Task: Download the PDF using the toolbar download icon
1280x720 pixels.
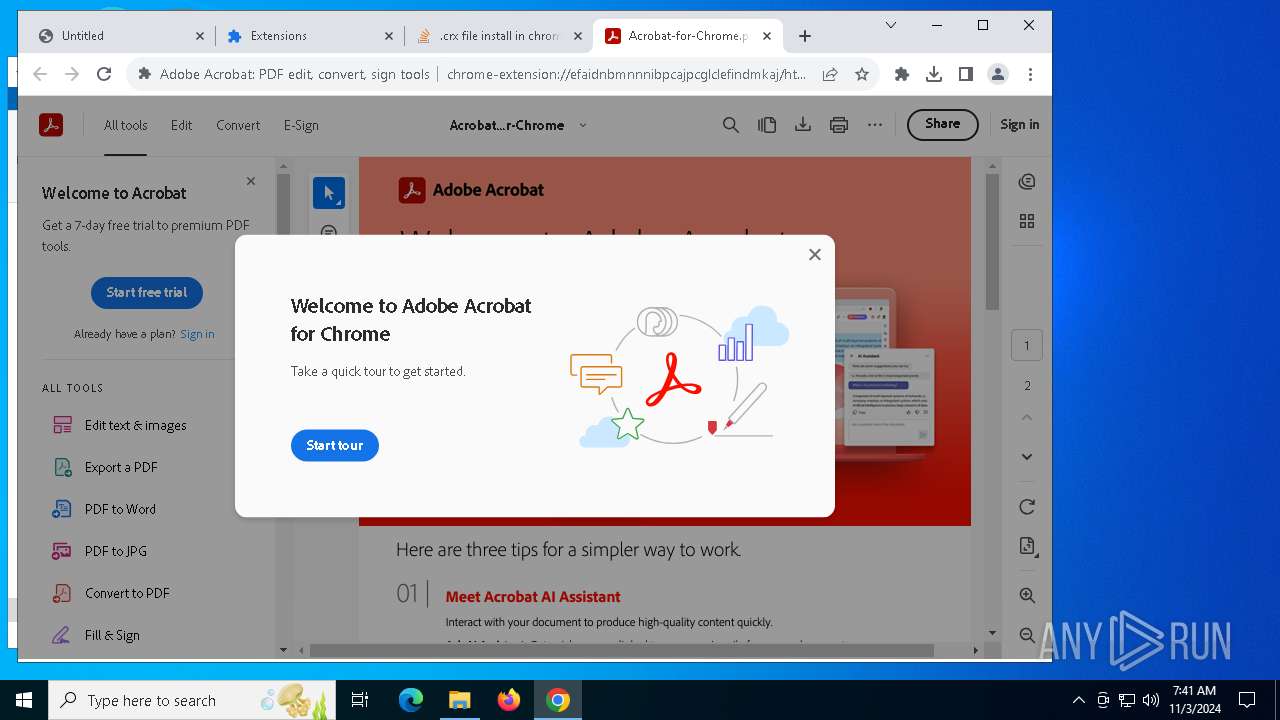Action: click(802, 125)
